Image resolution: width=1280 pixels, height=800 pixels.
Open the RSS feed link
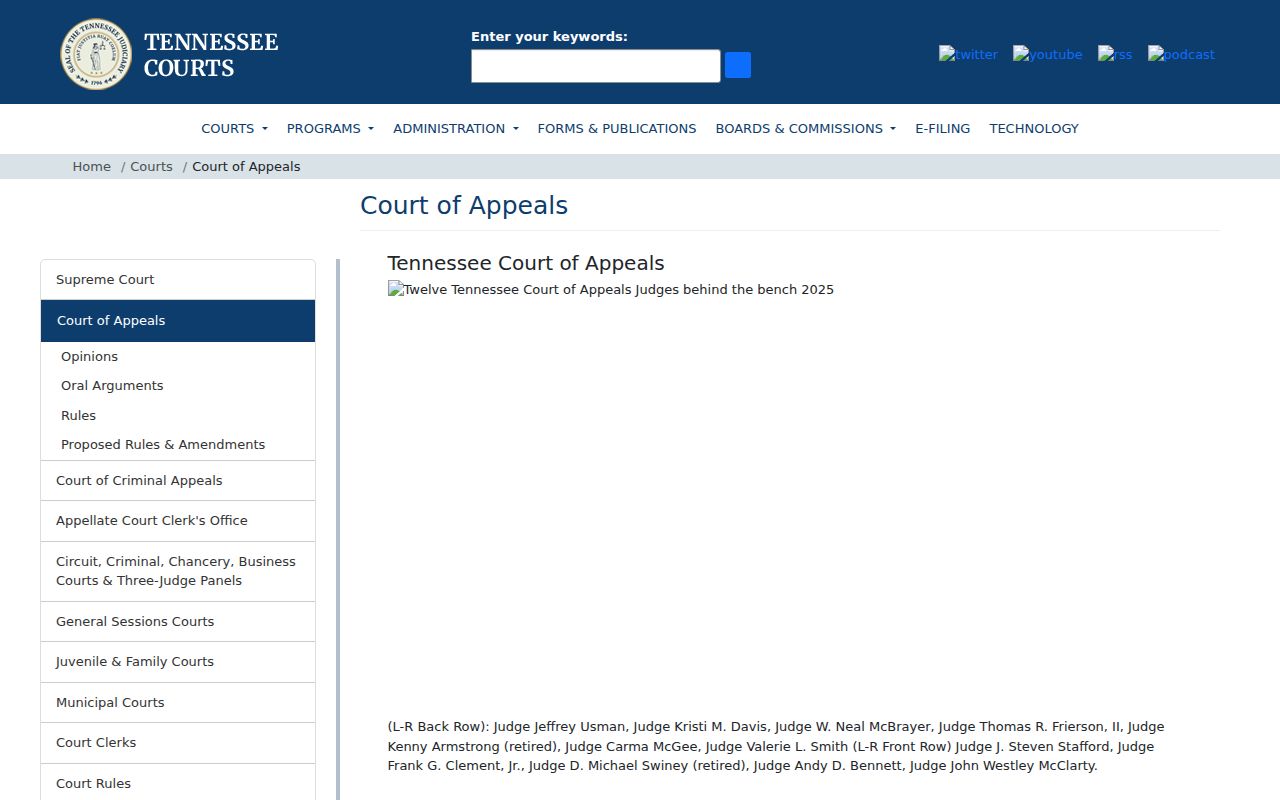coord(1115,54)
